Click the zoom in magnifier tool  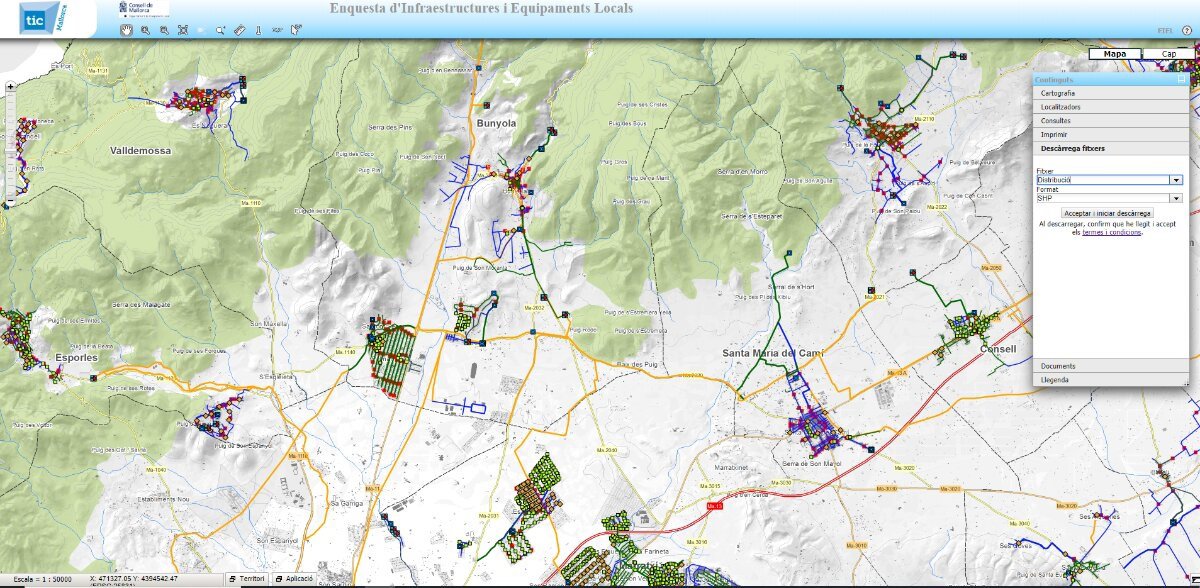tap(146, 30)
